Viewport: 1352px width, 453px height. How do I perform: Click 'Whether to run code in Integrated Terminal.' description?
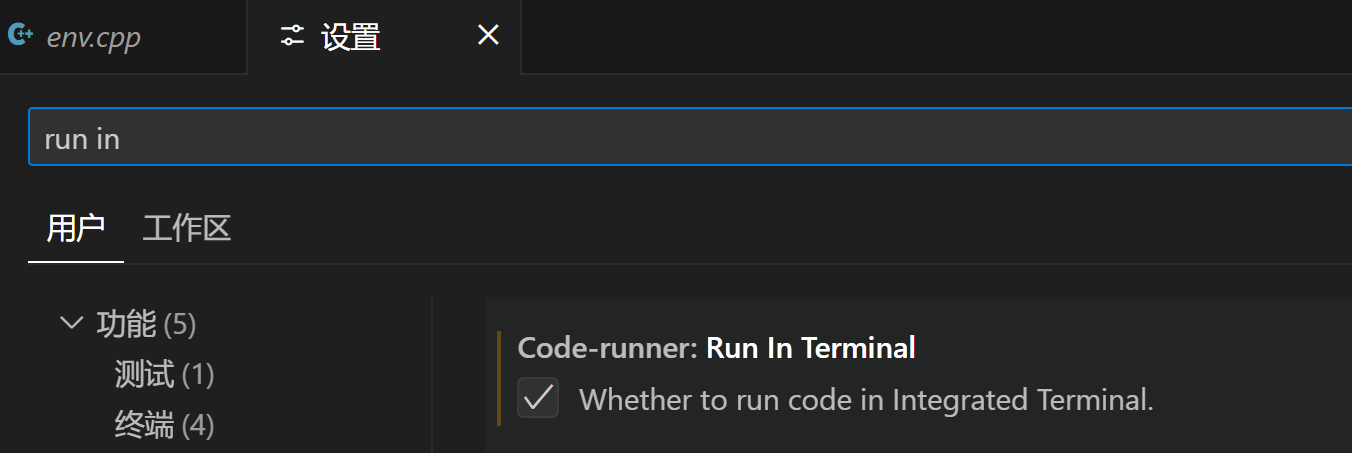866,400
